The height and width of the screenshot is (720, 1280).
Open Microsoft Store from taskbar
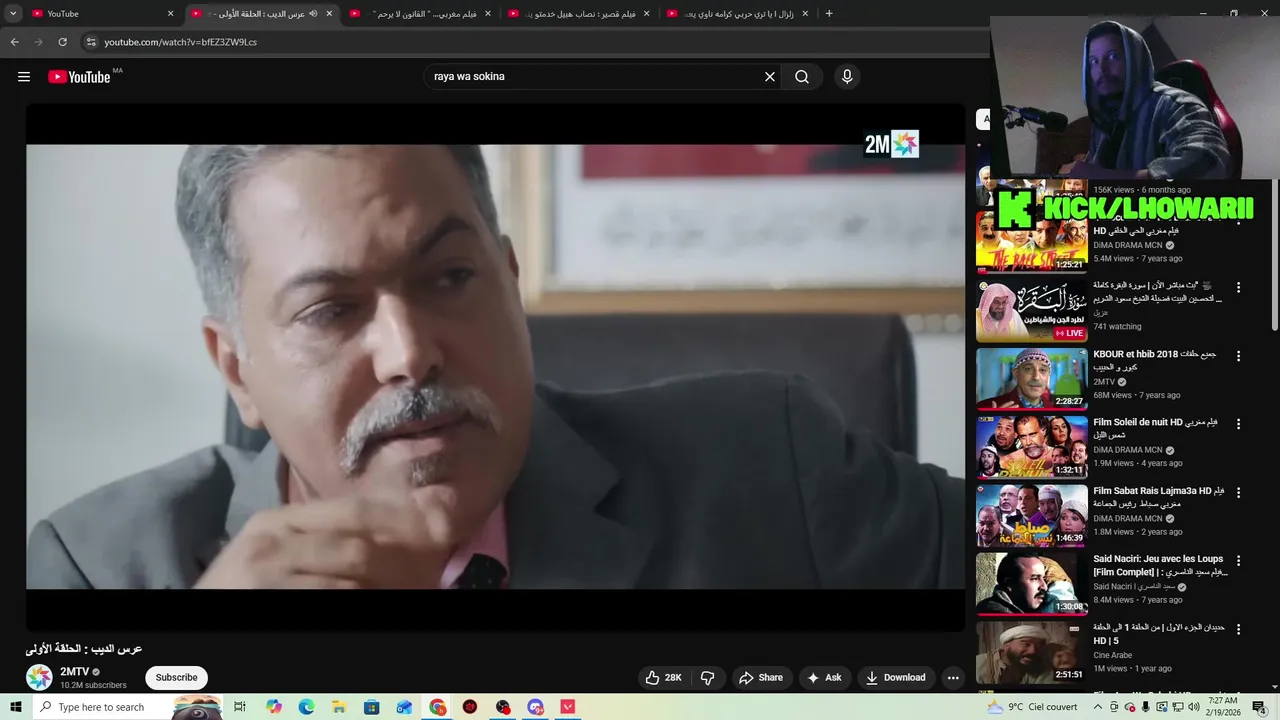pyautogui.click(x=372, y=707)
